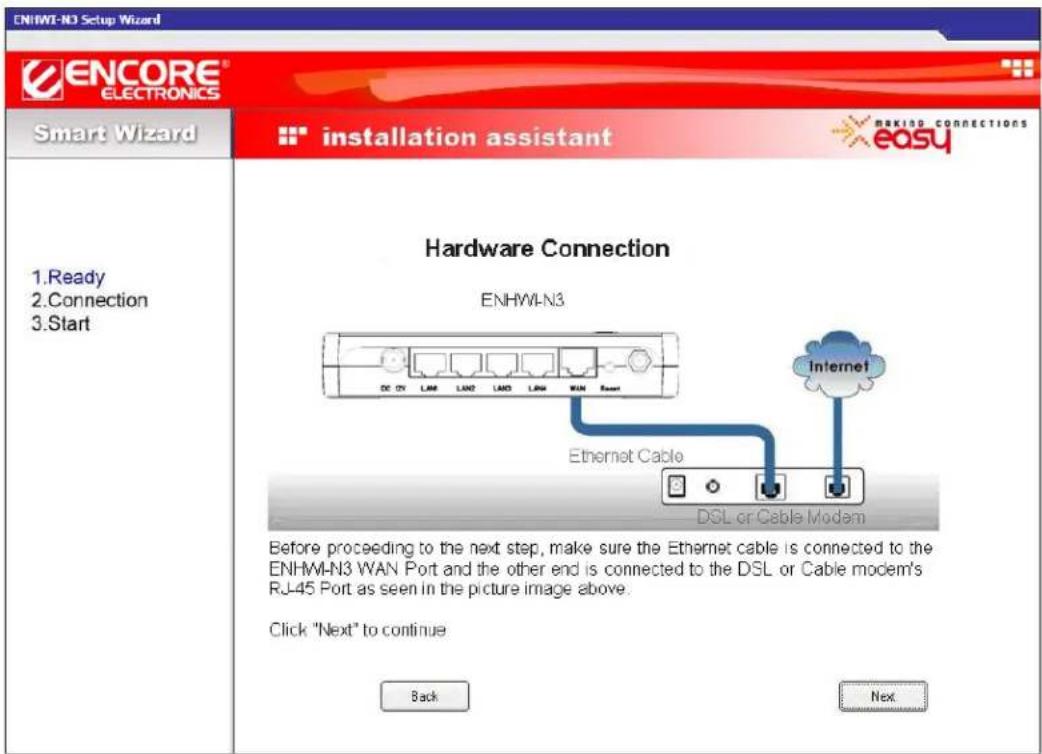The height and width of the screenshot is (754, 1042).
Task: Click the antenna connector right of Reset
Action: pos(639,361)
